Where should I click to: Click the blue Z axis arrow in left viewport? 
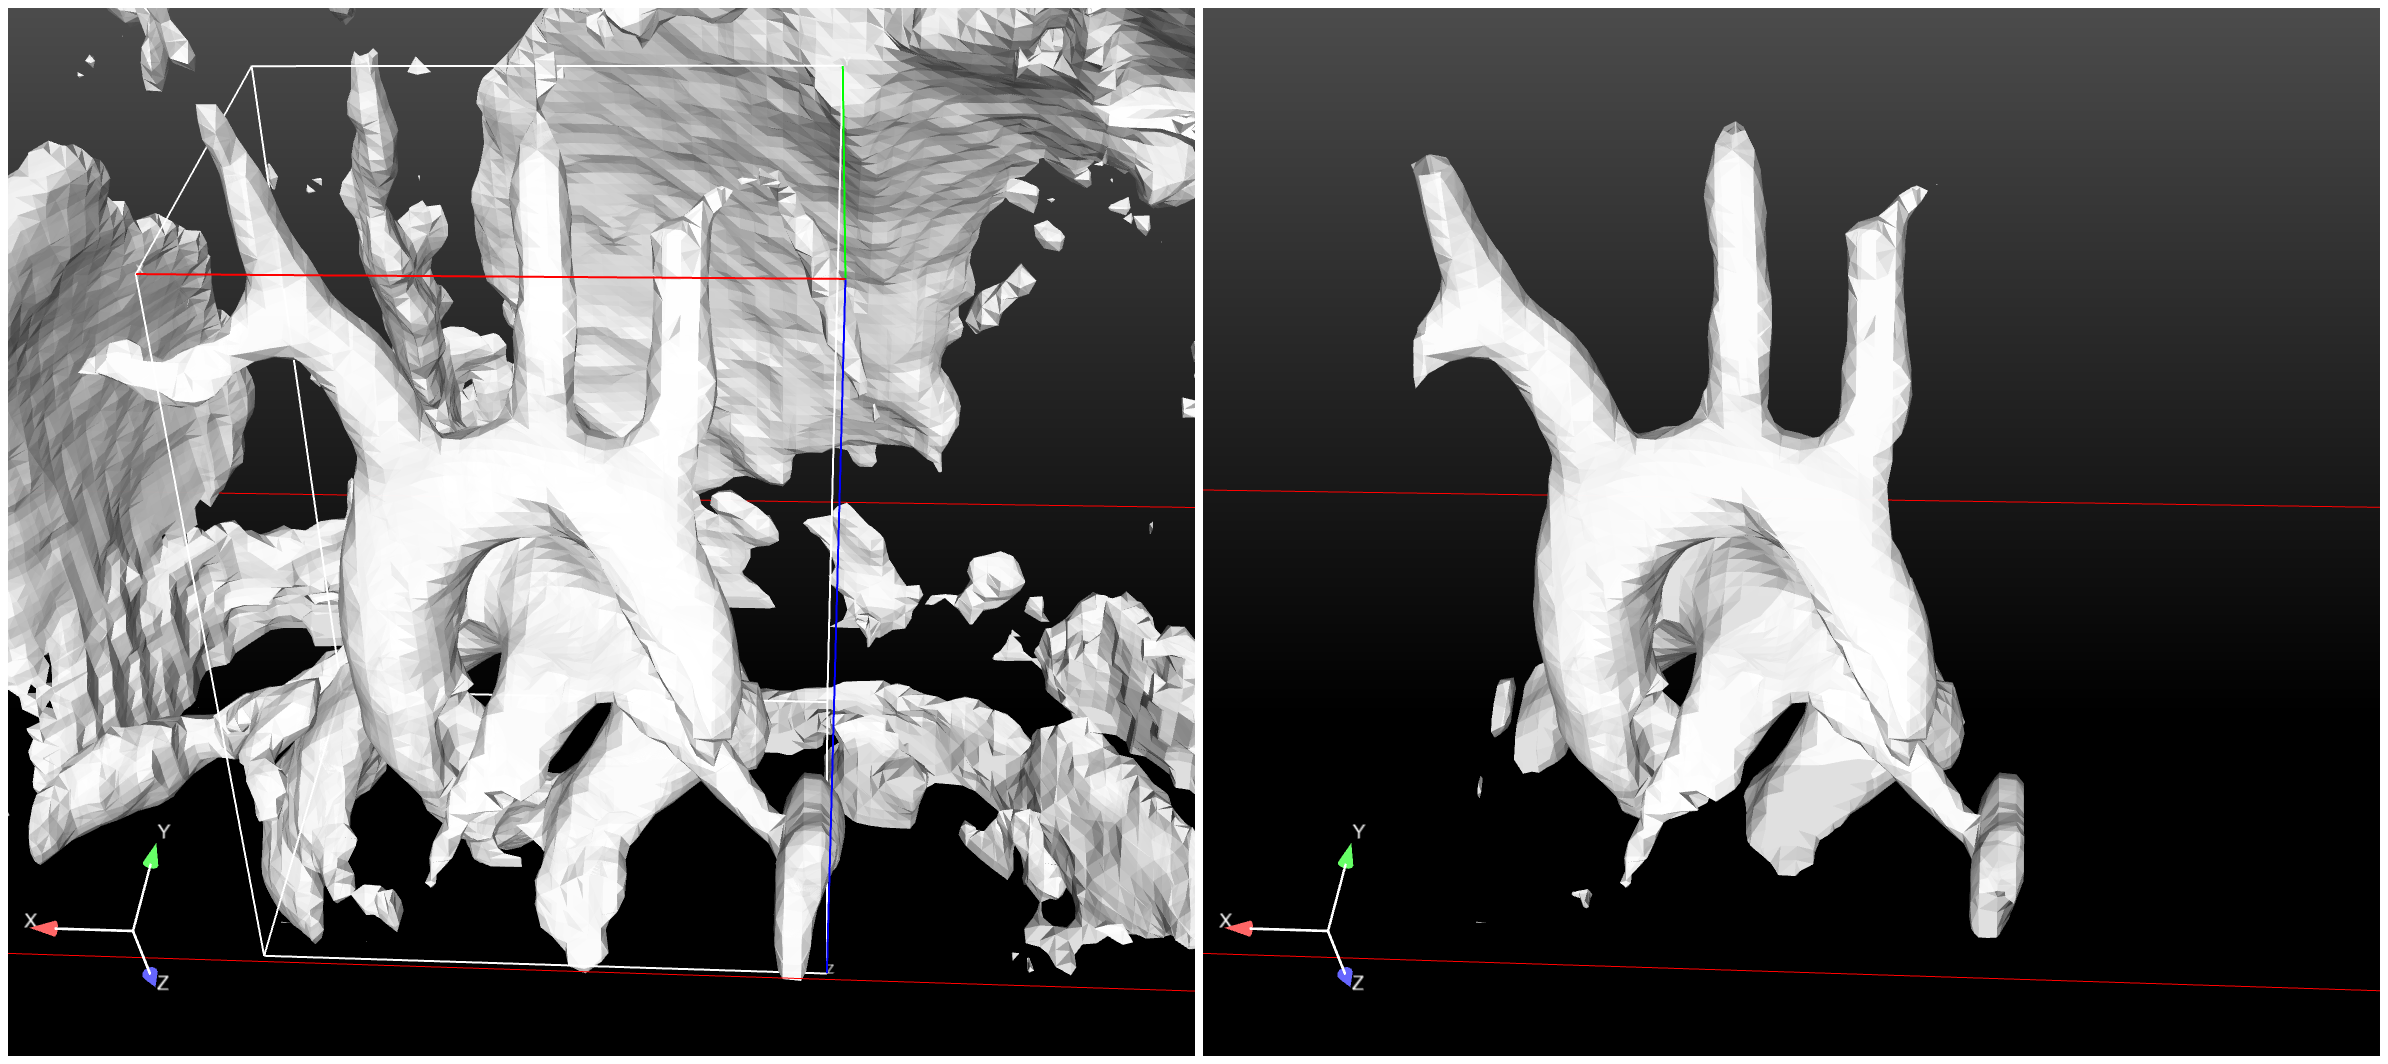point(149,975)
